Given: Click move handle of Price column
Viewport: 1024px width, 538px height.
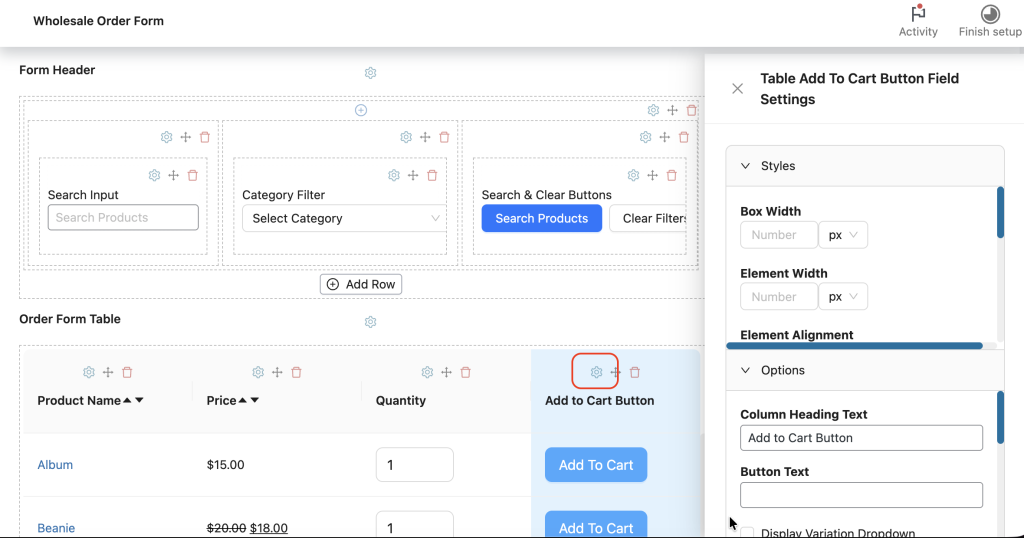Looking at the screenshot, I should coord(277,372).
